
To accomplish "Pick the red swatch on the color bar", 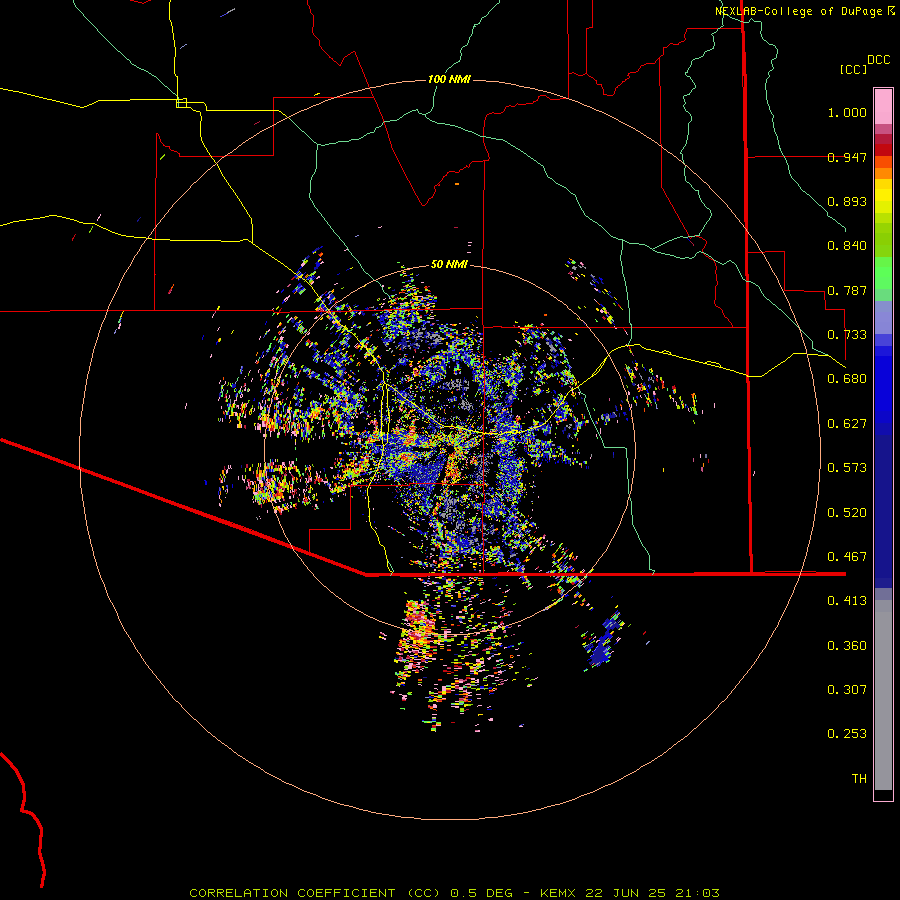I will tap(883, 150).
